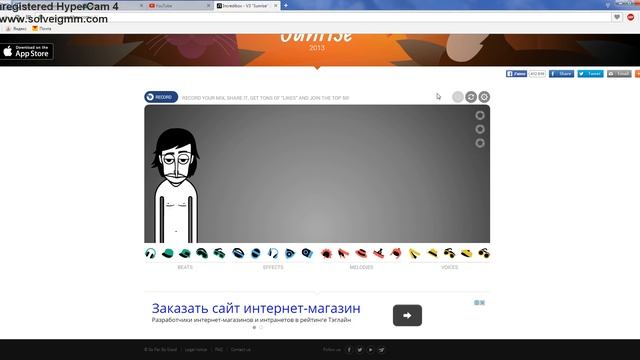Click the Email share button
The height and width of the screenshot is (360, 640).
click(619, 73)
